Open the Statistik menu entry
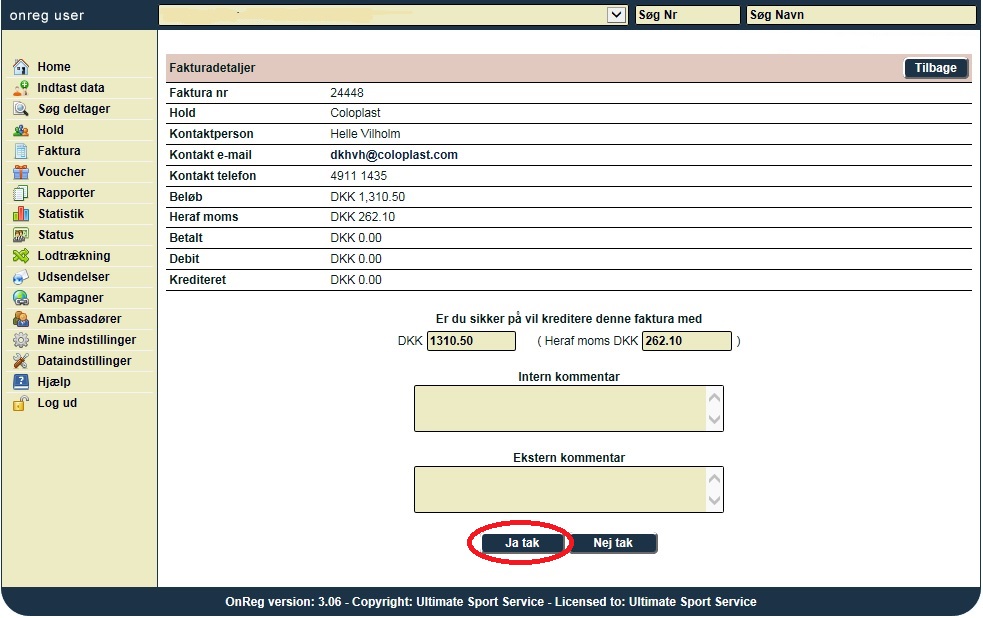Screen dimensions: 983x618 61,214
